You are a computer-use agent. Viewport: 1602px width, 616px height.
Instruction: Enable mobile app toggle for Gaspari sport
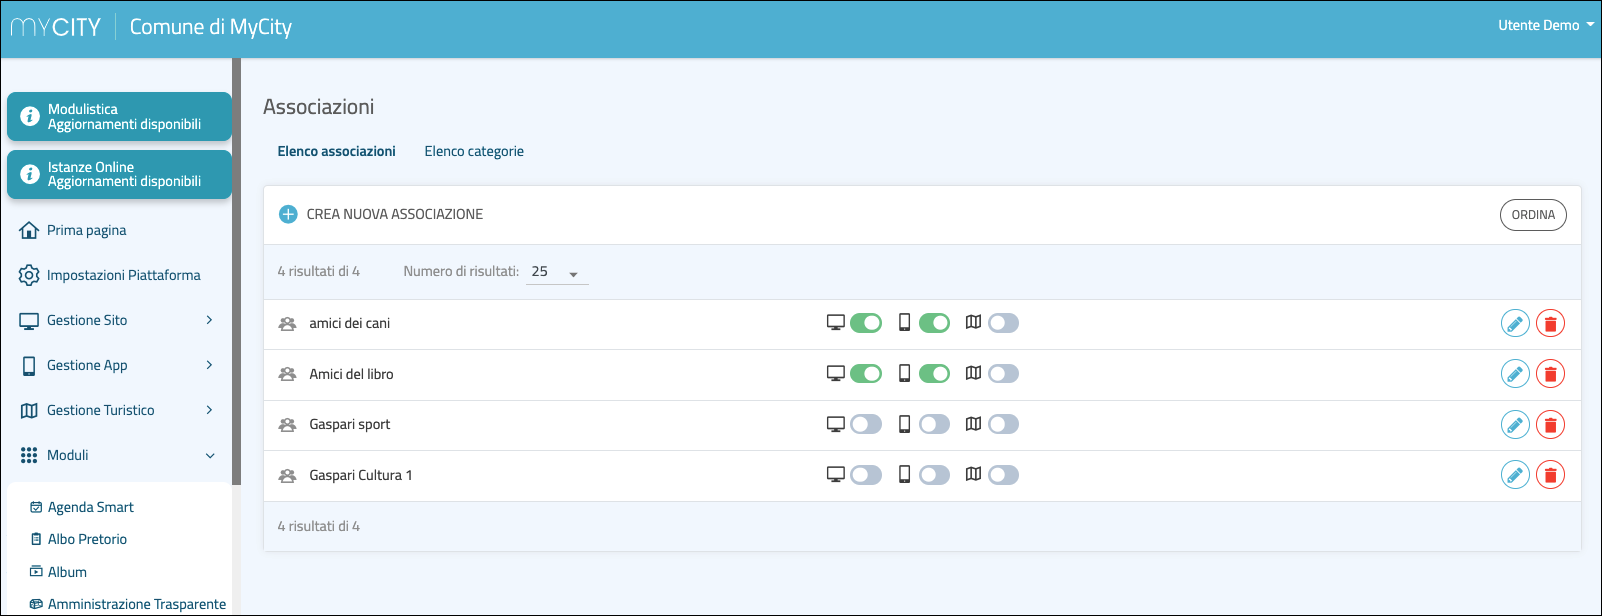[934, 424]
